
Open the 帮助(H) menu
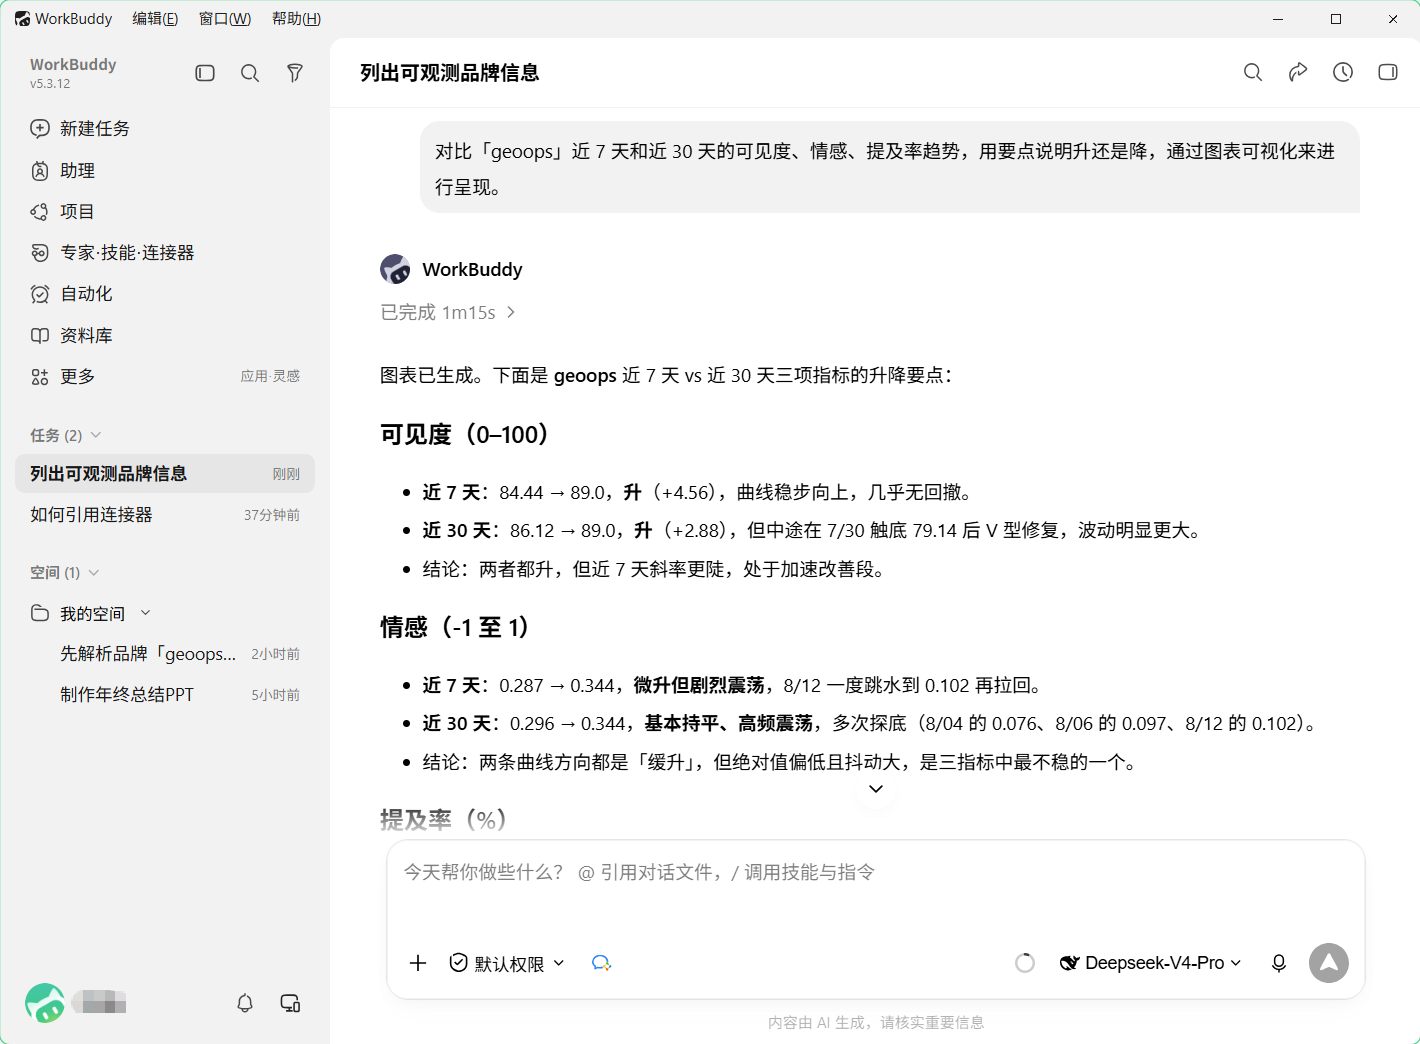tap(296, 19)
